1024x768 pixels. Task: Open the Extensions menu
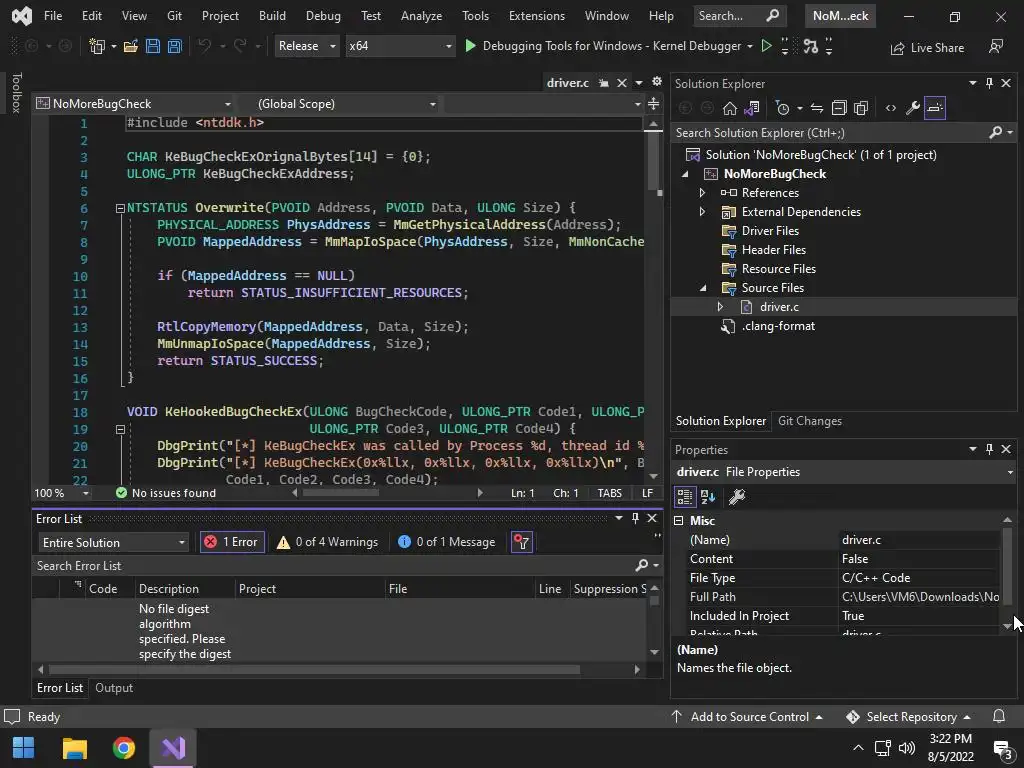point(537,16)
